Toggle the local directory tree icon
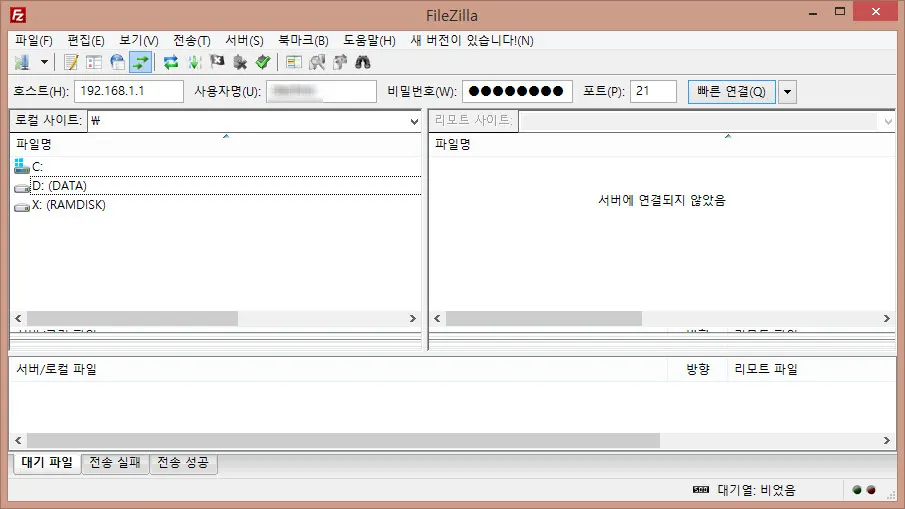 point(94,62)
